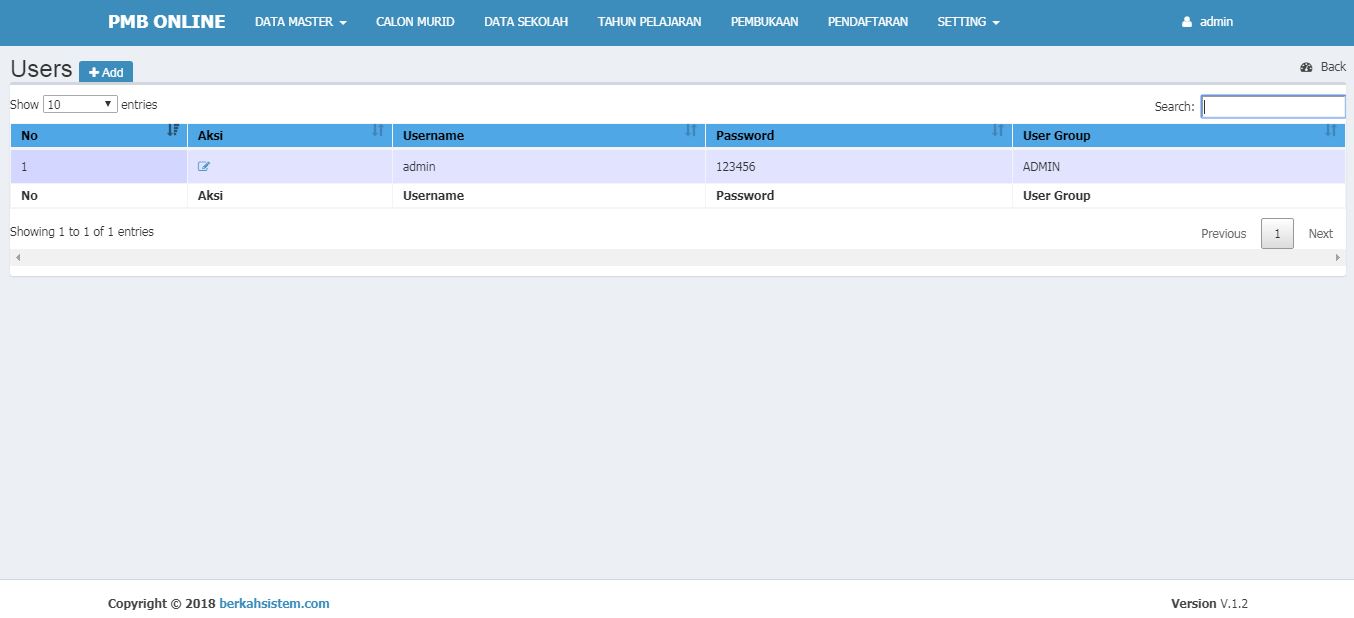Screen dimensions: 1354x618
Task: Open the Show entries count dropdown
Action: [x=80, y=104]
